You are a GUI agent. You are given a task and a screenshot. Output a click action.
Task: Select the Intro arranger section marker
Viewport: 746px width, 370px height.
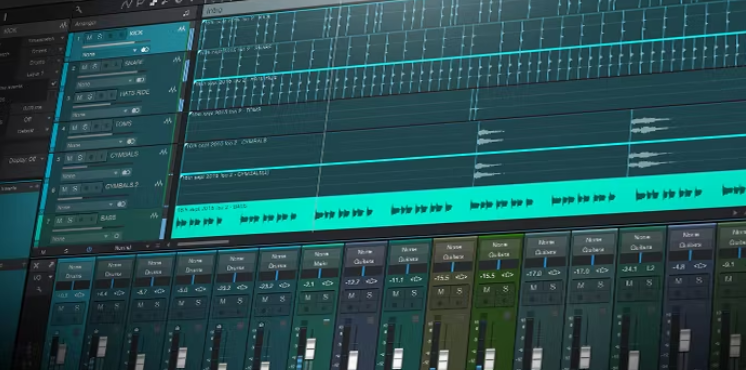tap(212, 9)
